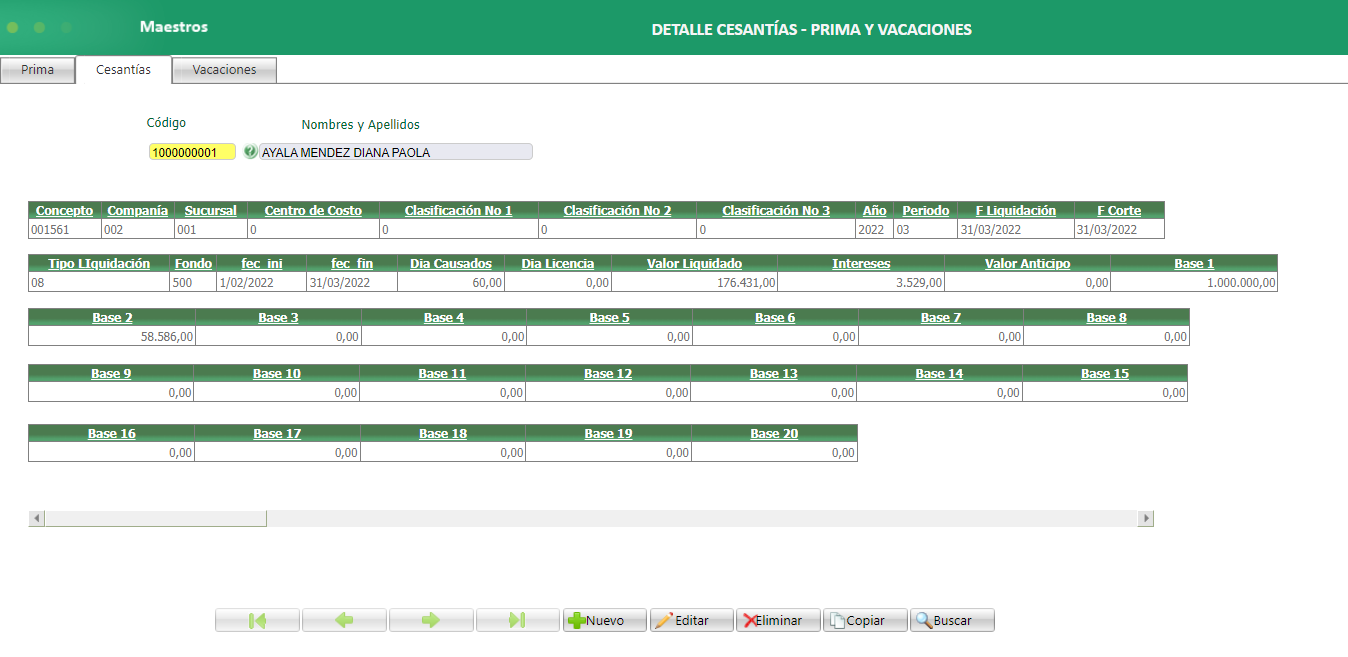Click the Dia Licencia header

point(558,263)
